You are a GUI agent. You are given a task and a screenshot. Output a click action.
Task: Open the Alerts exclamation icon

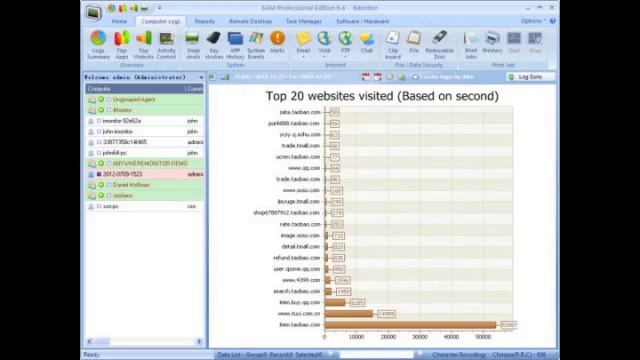tap(277, 38)
